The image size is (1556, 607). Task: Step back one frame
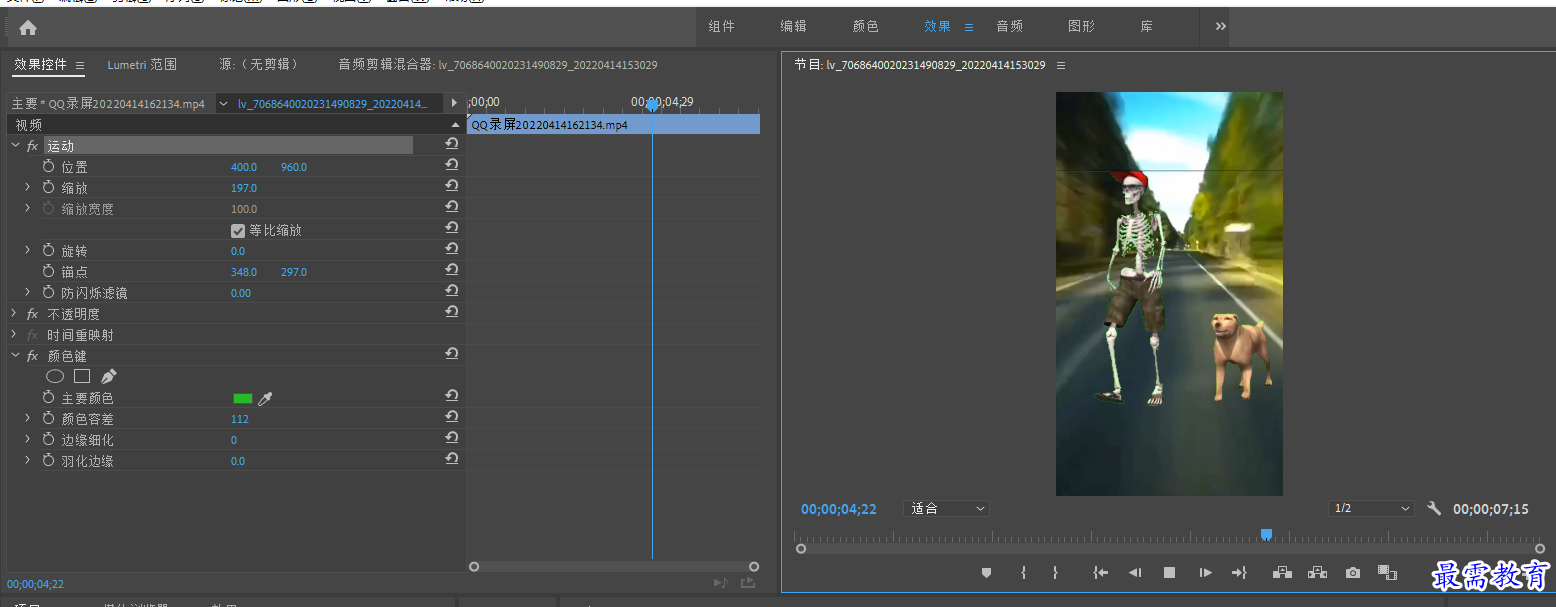tap(1135, 573)
